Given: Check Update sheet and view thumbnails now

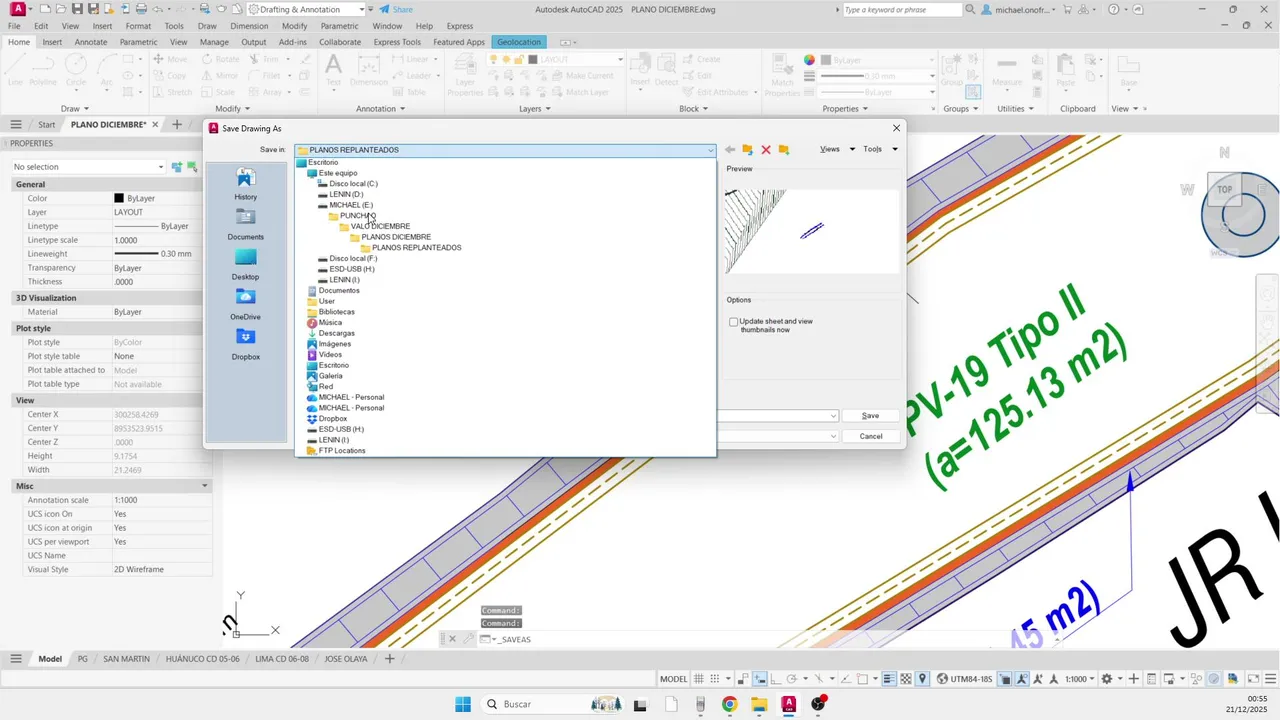Looking at the screenshot, I should (x=734, y=322).
